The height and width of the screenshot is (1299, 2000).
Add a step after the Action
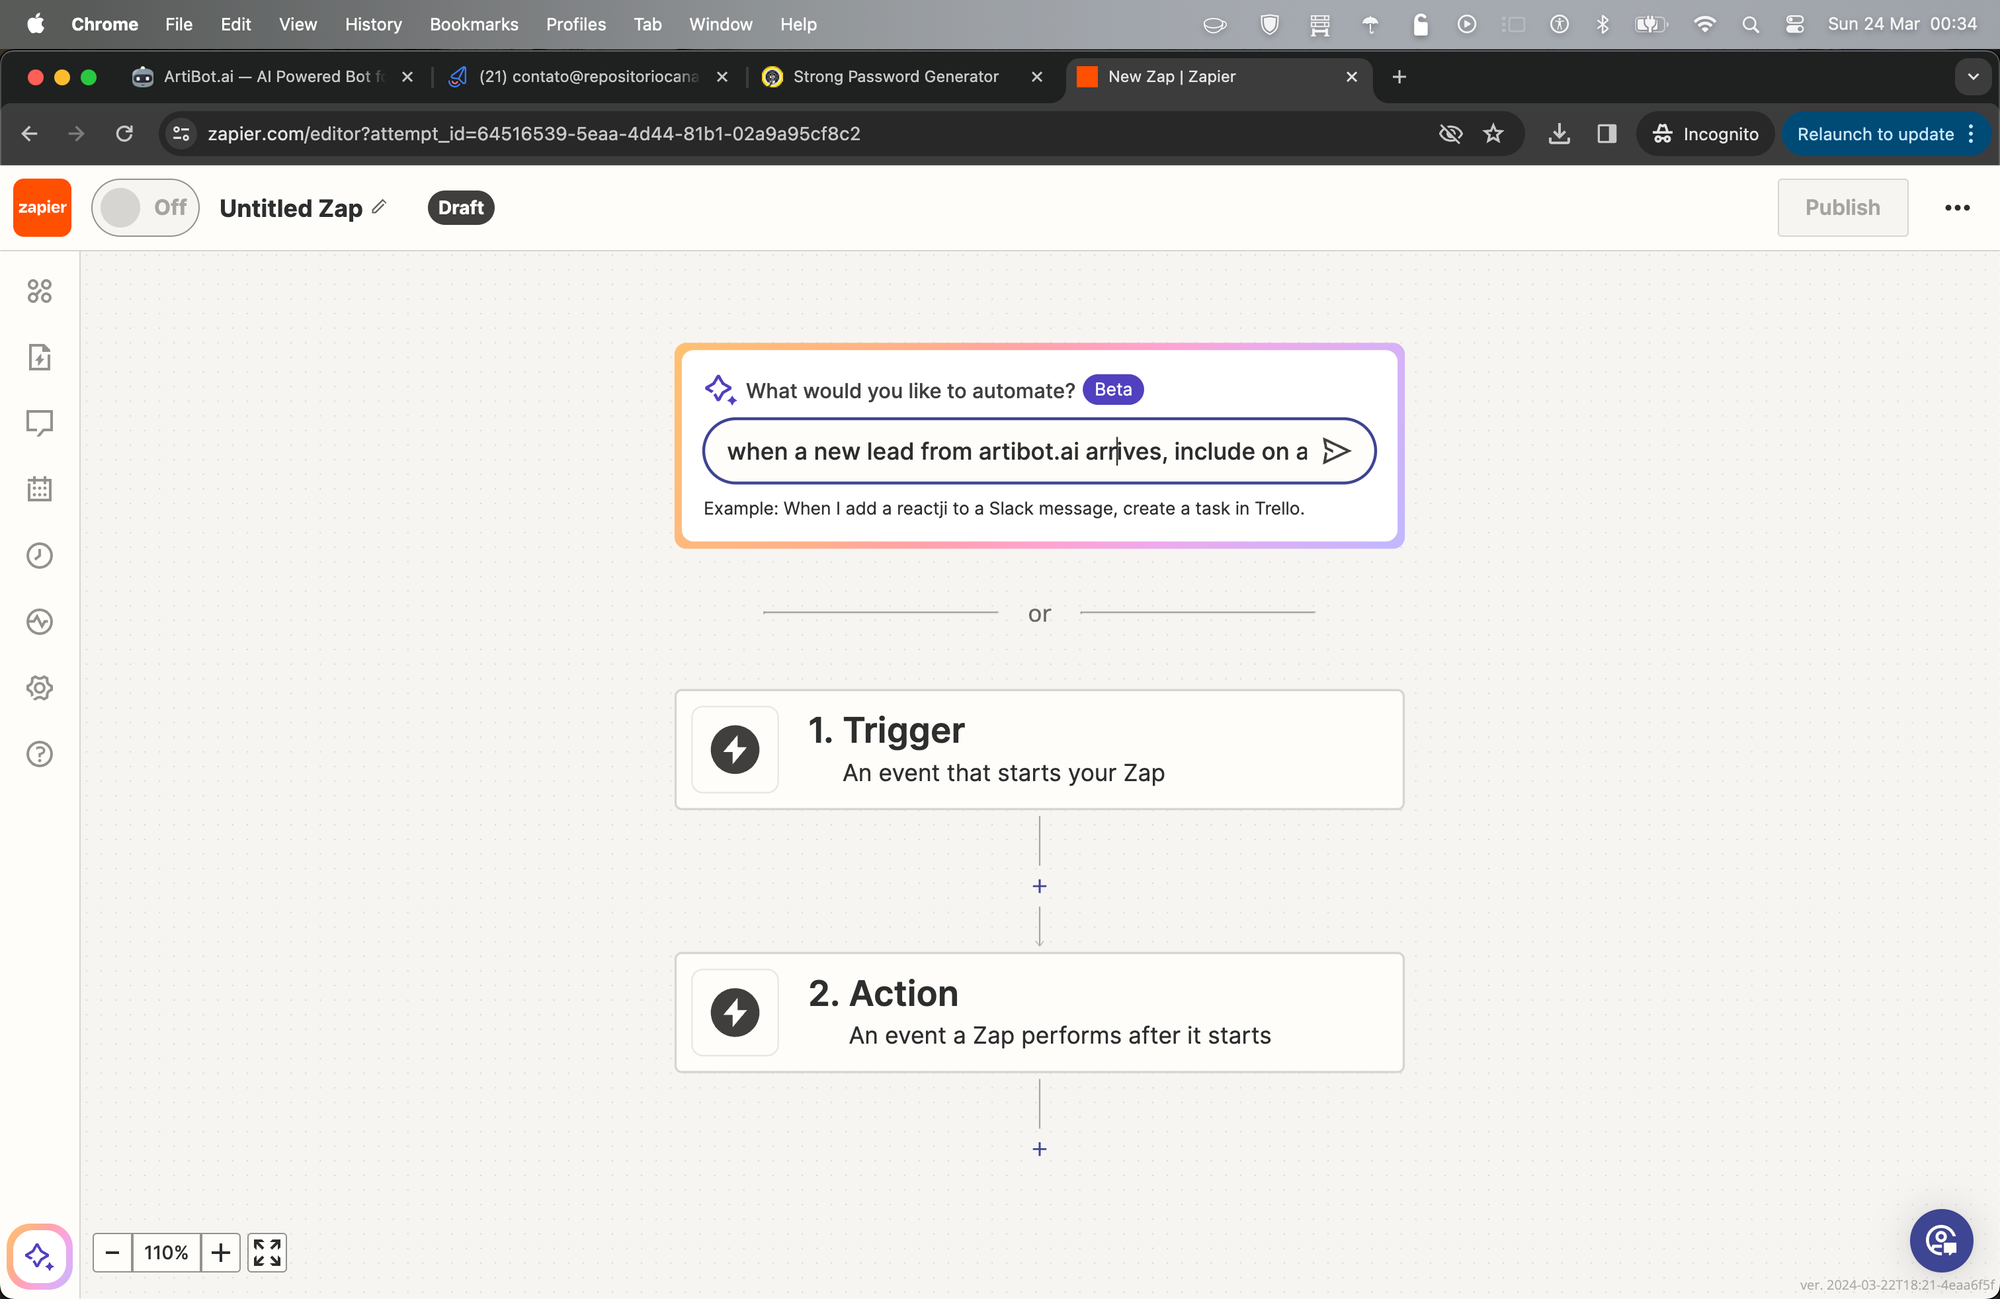[x=1039, y=1149]
